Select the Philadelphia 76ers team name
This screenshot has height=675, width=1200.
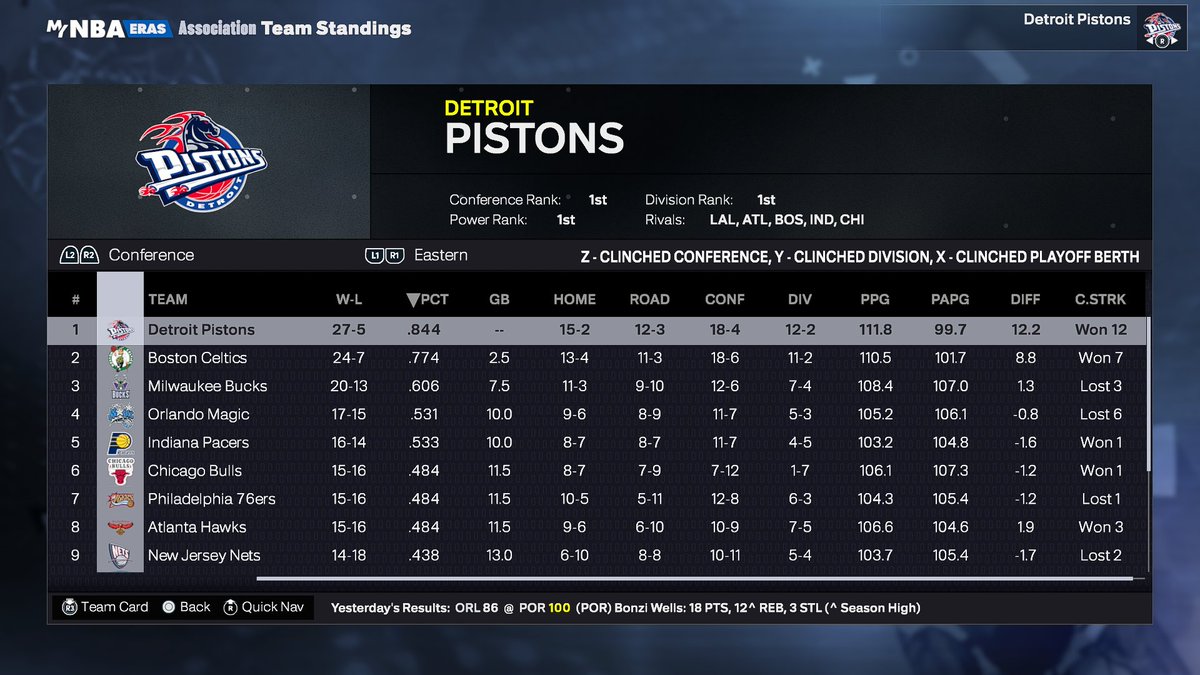(211, 499)
